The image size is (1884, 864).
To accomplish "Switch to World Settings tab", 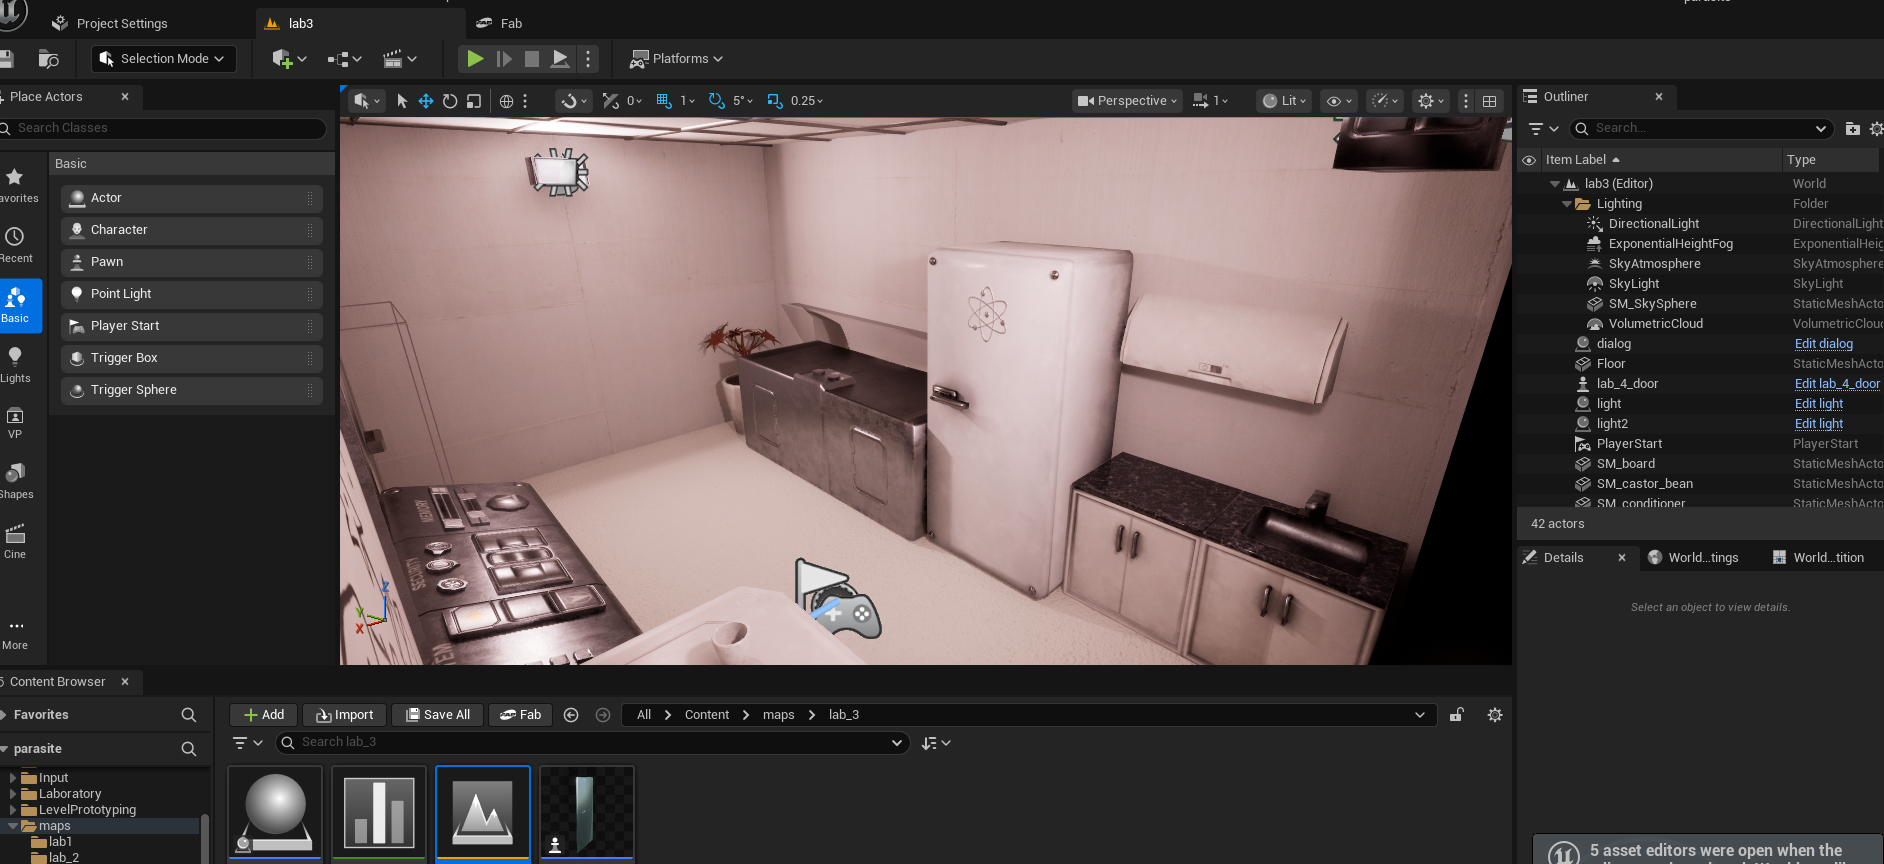I will pyautogui.click(x=1693, y=558).
